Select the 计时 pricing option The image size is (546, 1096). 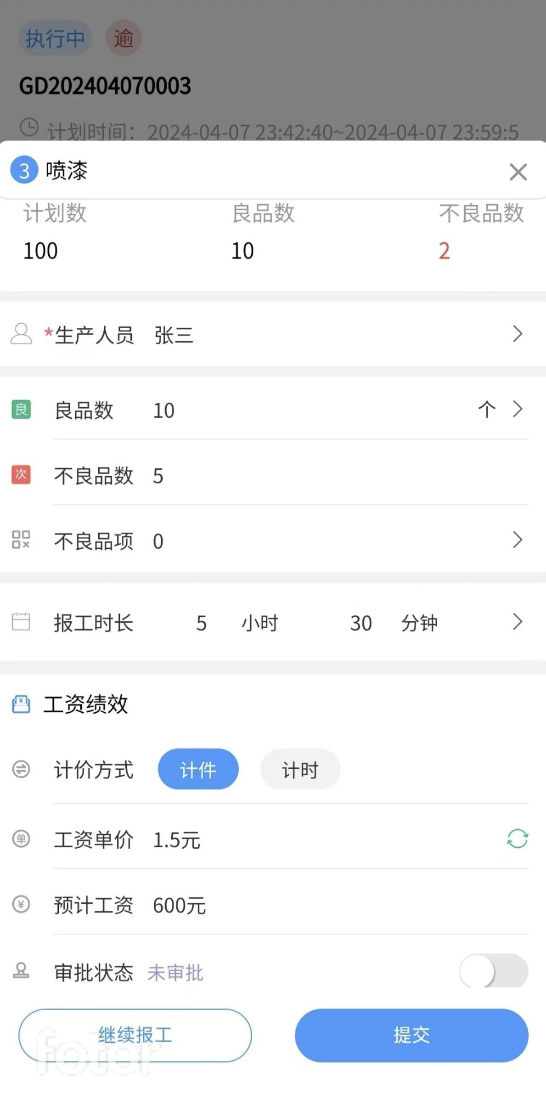[x=300, y=770]
